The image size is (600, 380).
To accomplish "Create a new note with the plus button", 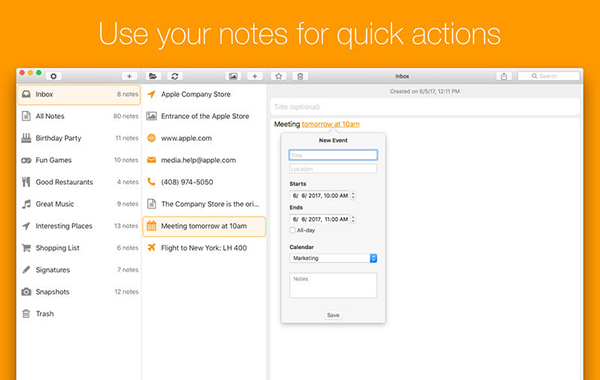I will tap(255, 76).
